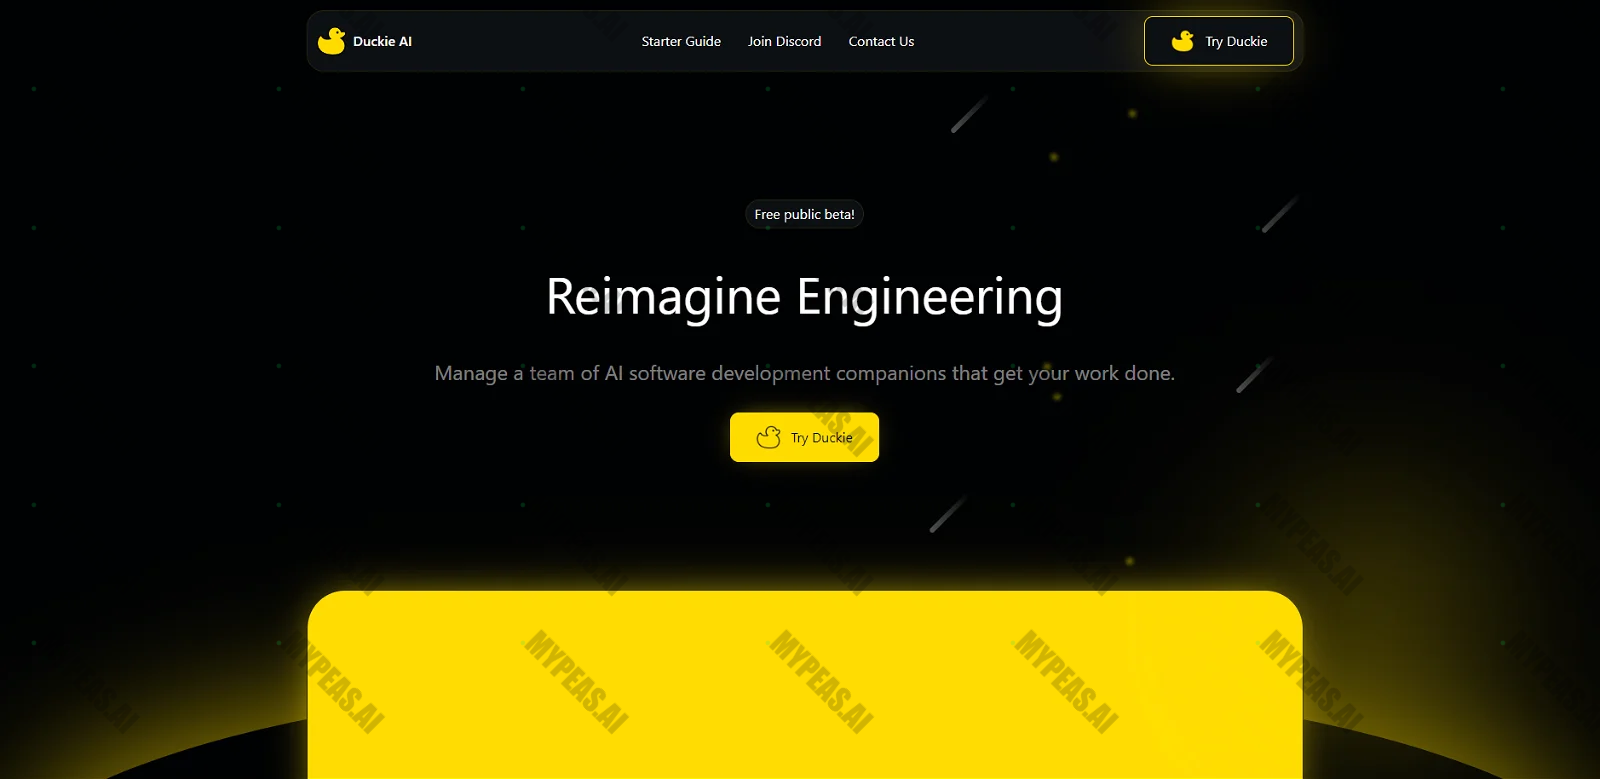Open the Starter Guide page
1600x779 pixels.
[681, 41]
